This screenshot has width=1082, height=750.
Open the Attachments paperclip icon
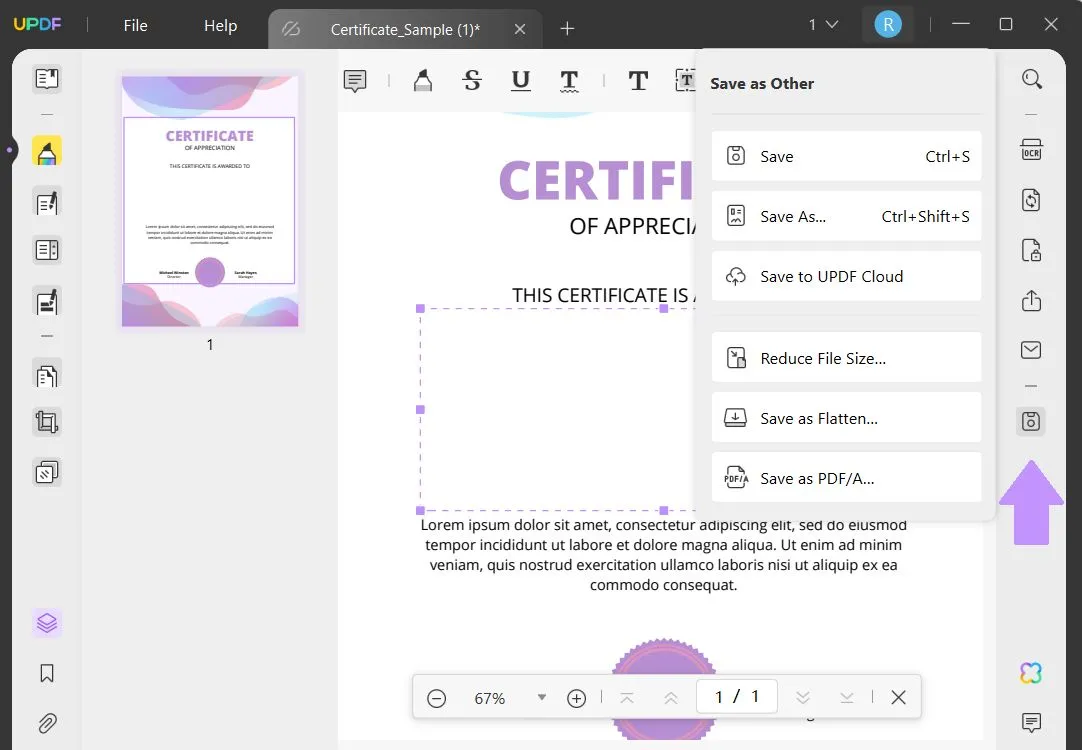47,722
